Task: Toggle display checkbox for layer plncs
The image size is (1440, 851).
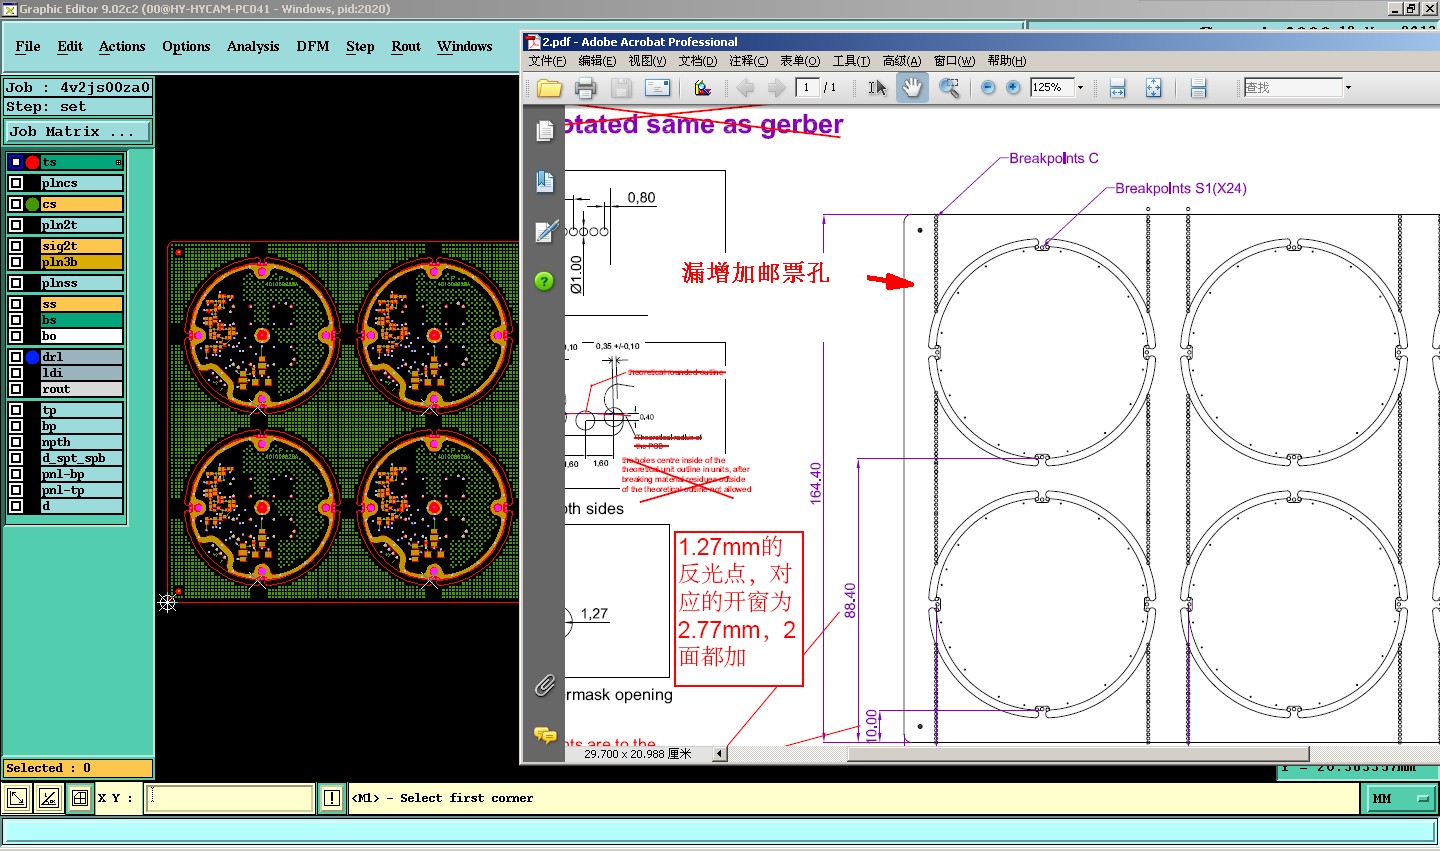Action: 16,183
